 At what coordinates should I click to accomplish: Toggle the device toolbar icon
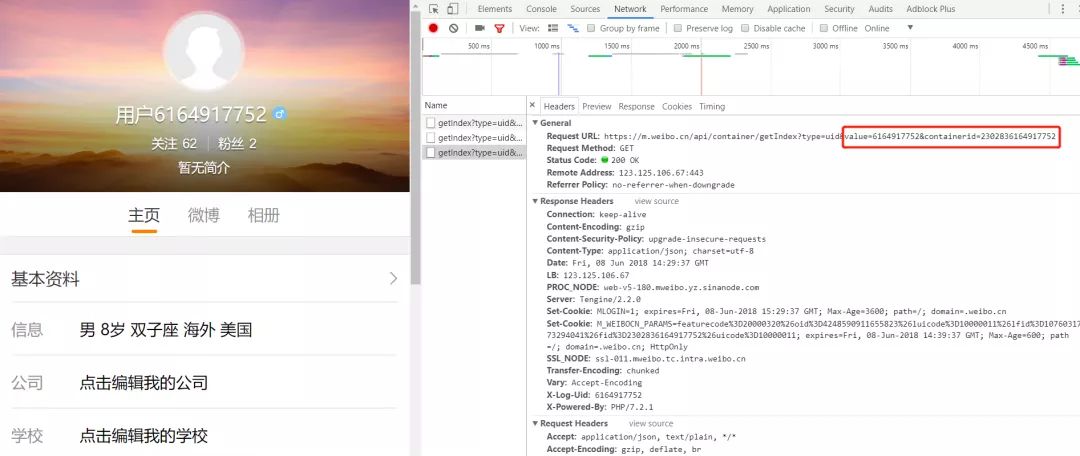[453, 9]
